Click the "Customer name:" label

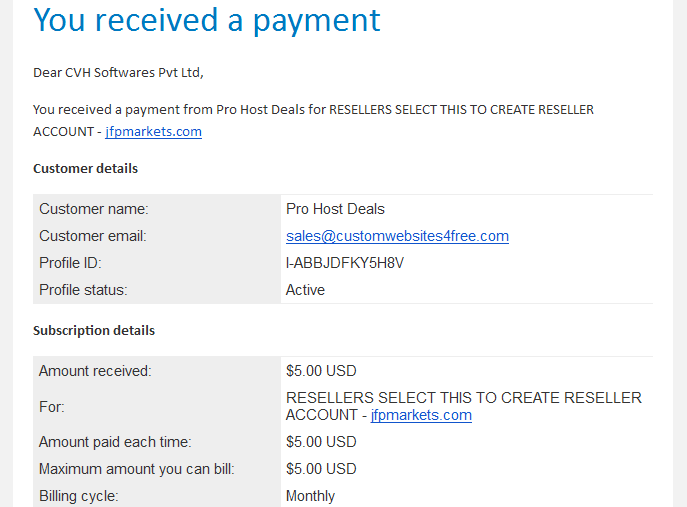94,209
